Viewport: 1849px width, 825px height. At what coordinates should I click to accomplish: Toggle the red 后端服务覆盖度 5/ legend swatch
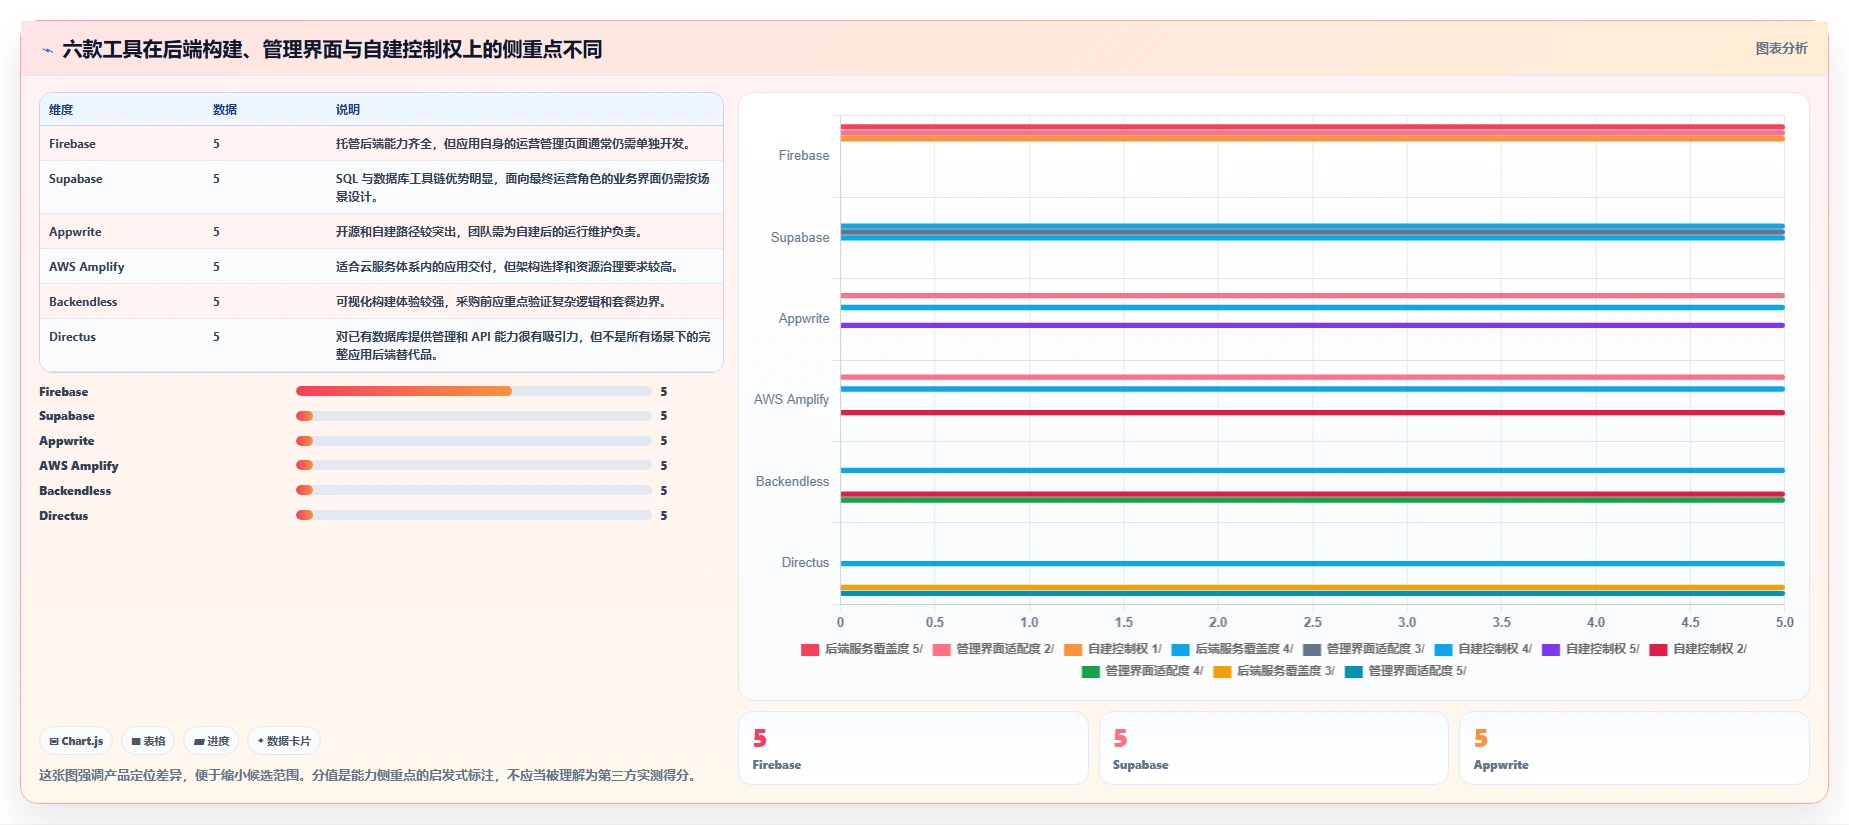(810, 650)
